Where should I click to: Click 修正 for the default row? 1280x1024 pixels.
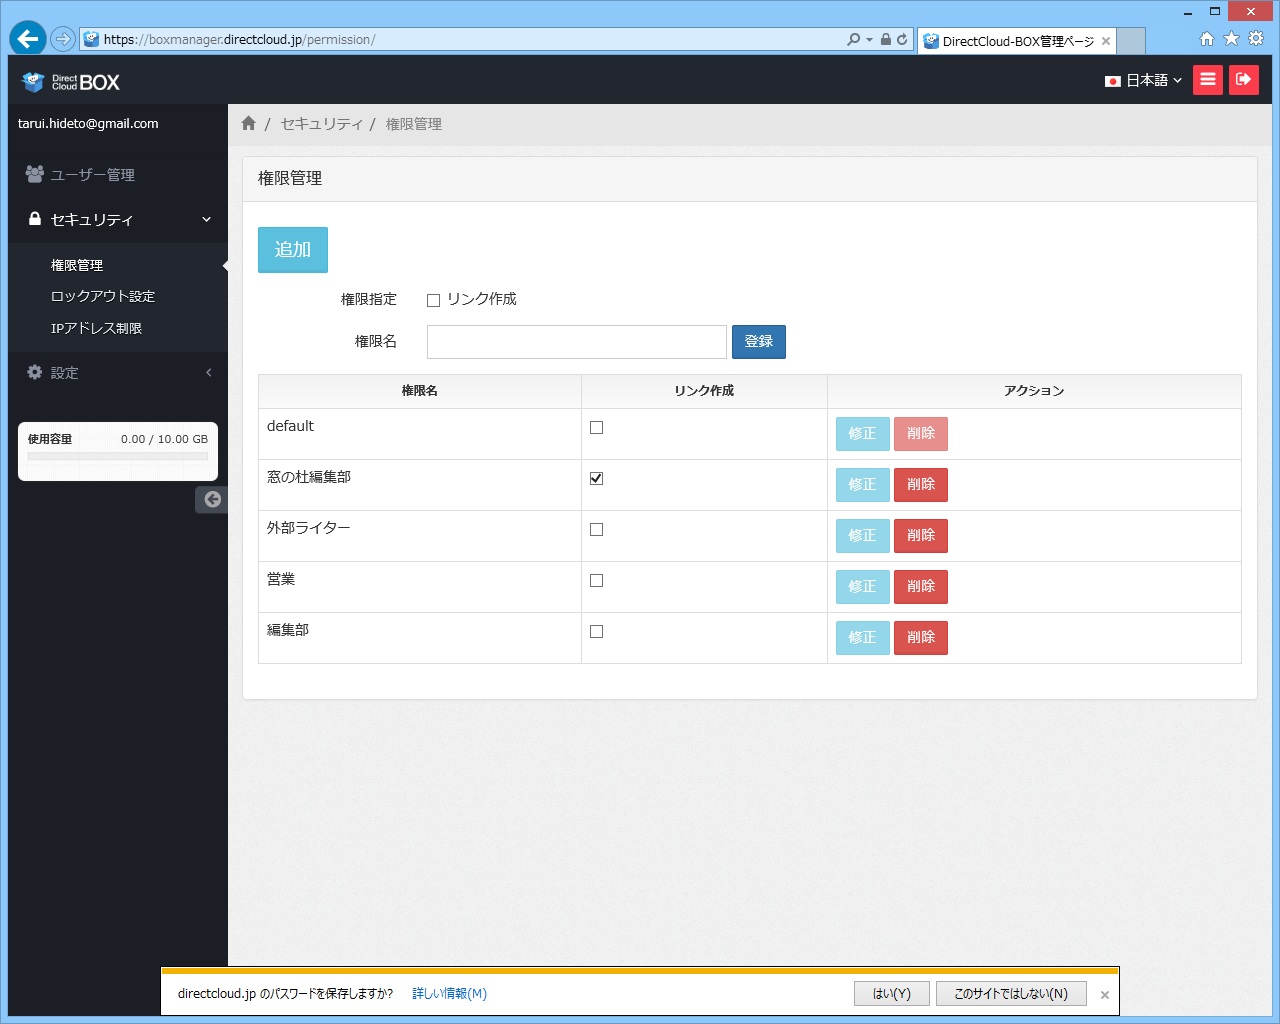[862, 434]
